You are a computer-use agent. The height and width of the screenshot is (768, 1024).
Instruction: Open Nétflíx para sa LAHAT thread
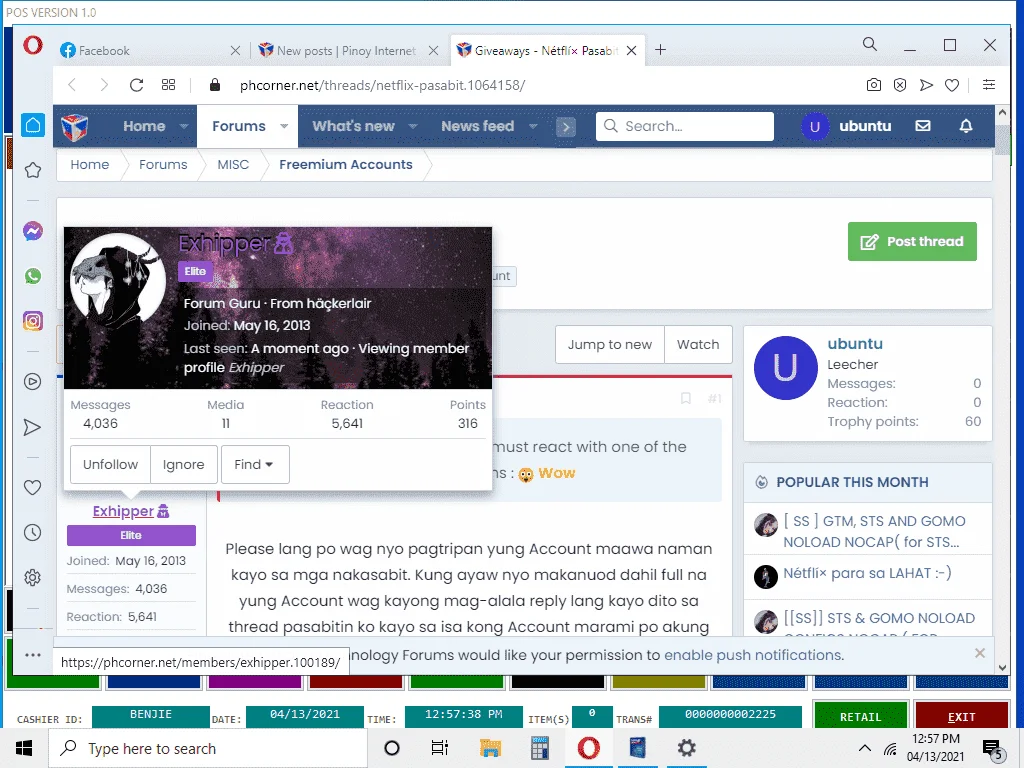click(867, 573)
